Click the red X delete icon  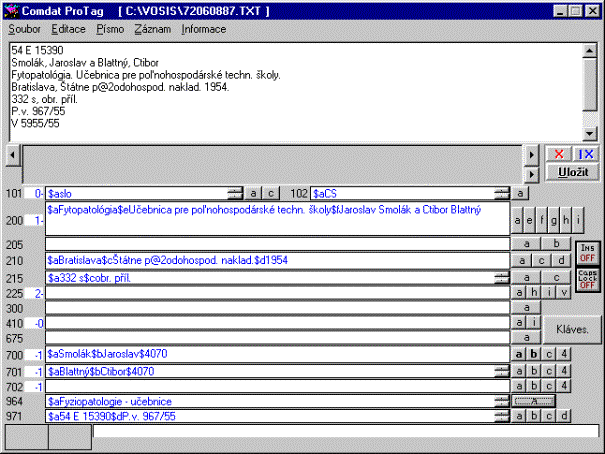[x=559, y=154]
